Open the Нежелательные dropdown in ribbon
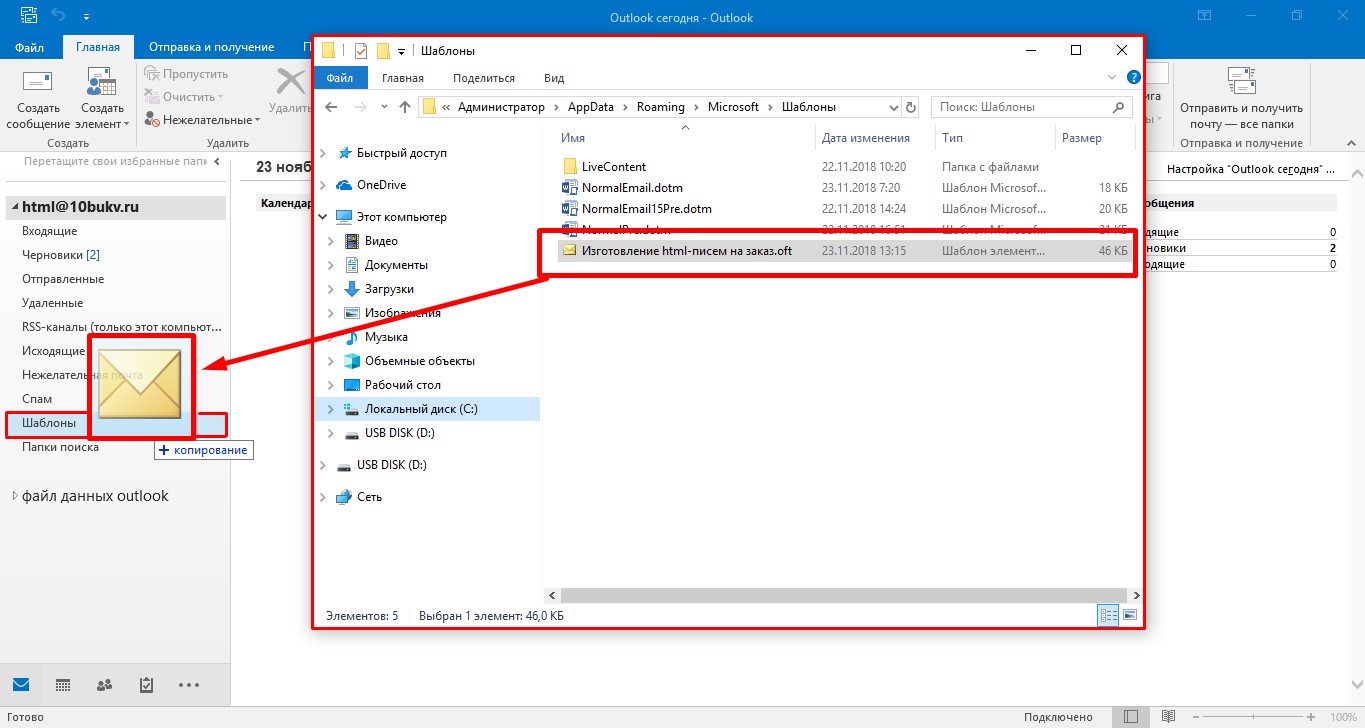Image resolution: width=1365 pixels, height=728 pixels. tap(202, 120)
